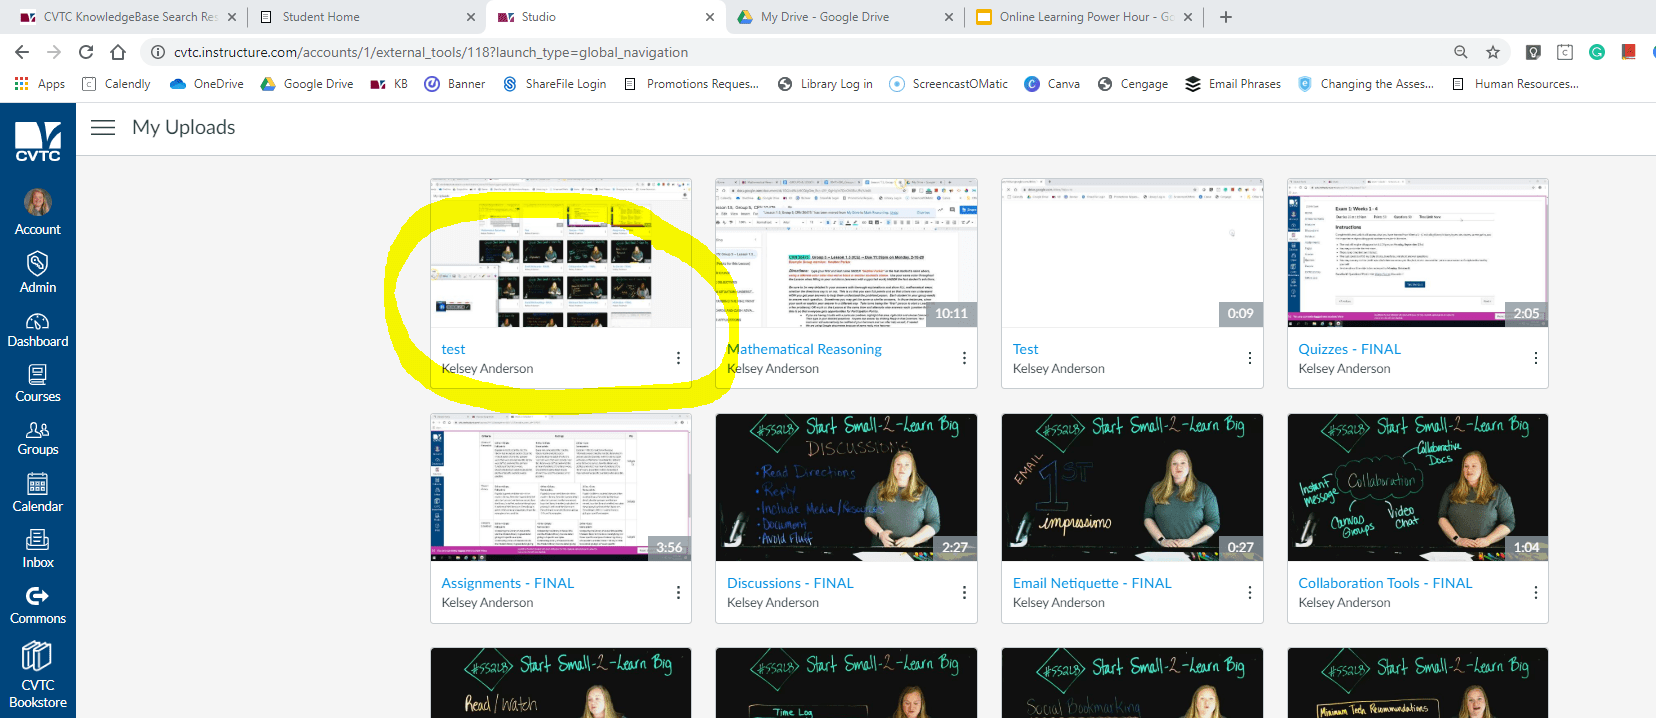
Task: Open options menu for Collaboration Tools - FINAL
Action: pos(1536,592)
